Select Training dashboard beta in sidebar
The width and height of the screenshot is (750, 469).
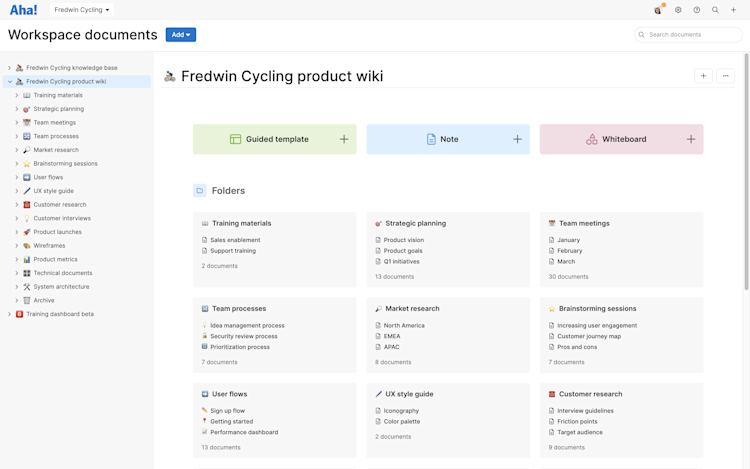60,314
